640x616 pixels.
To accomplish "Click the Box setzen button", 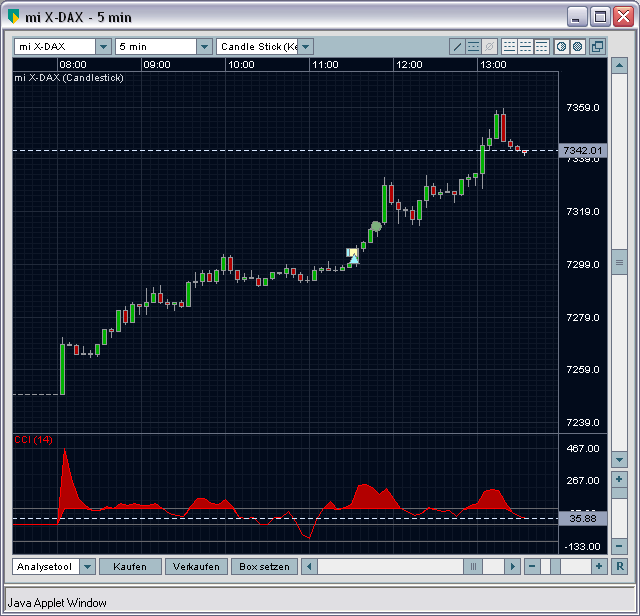I will coord(264,567).
